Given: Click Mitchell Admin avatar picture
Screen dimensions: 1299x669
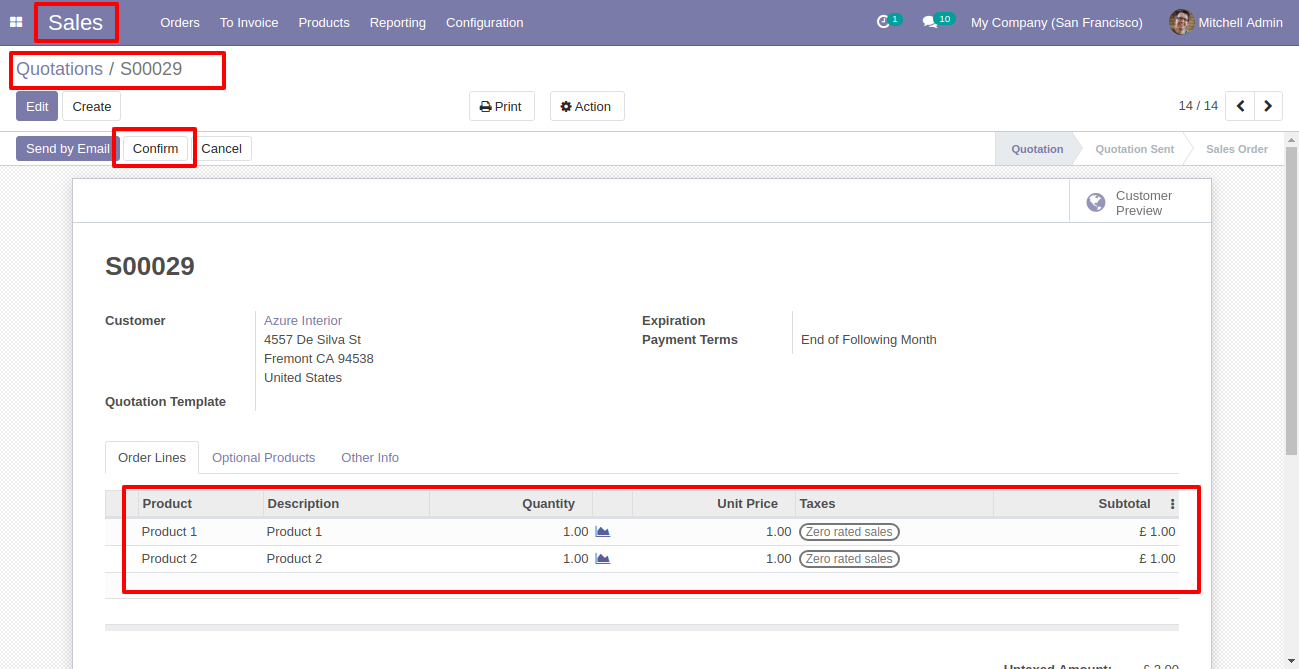Looking at the screenshot, I should pyautogui.click(x=1182, y=22).
